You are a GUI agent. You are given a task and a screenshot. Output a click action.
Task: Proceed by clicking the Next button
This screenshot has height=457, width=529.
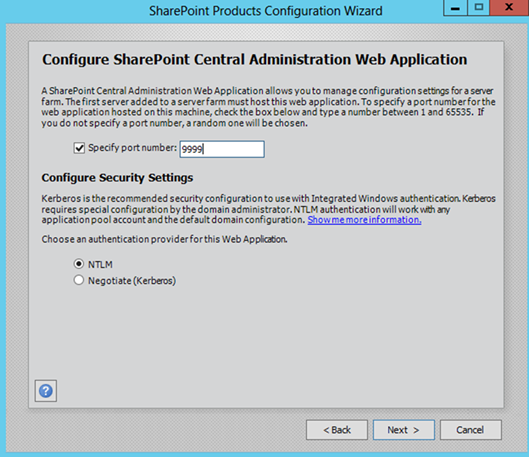(x=403, y=430)
